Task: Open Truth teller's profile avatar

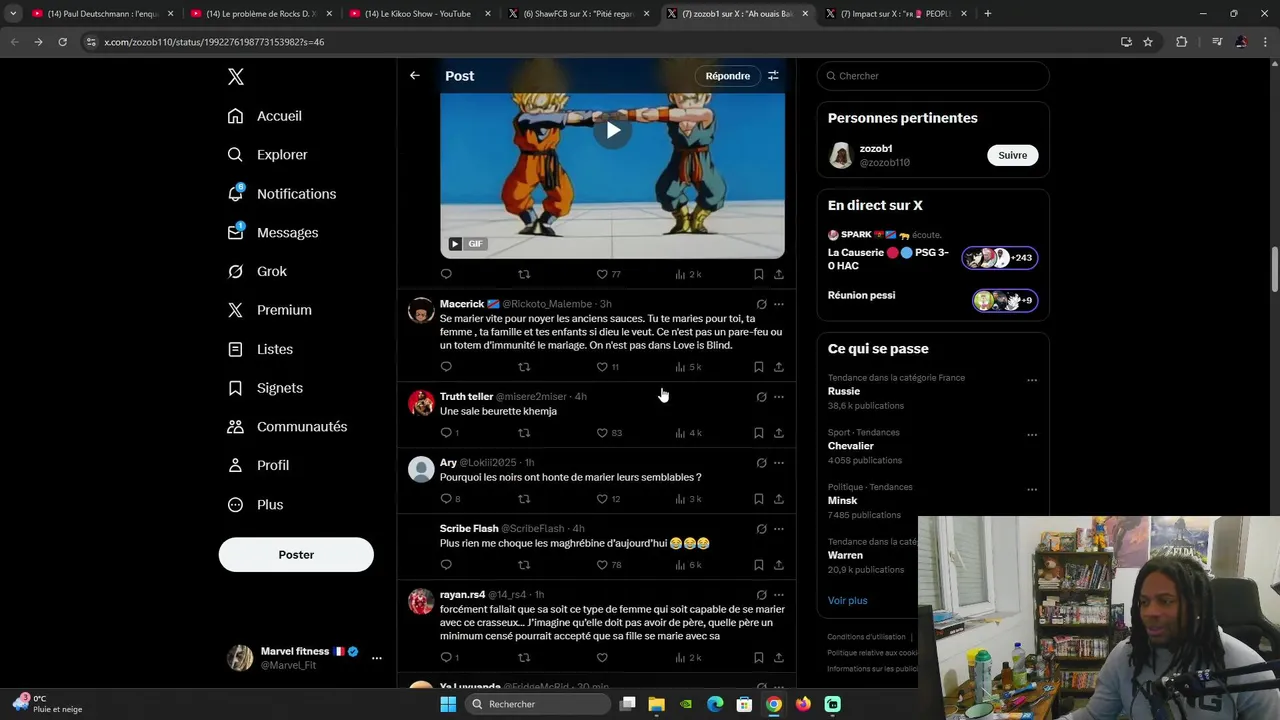Action: [421, 403]
